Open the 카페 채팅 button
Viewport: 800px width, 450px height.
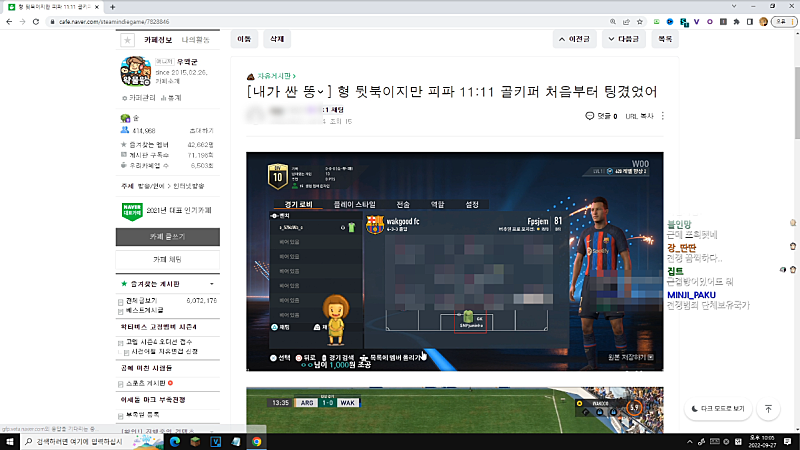click(168, 259)
